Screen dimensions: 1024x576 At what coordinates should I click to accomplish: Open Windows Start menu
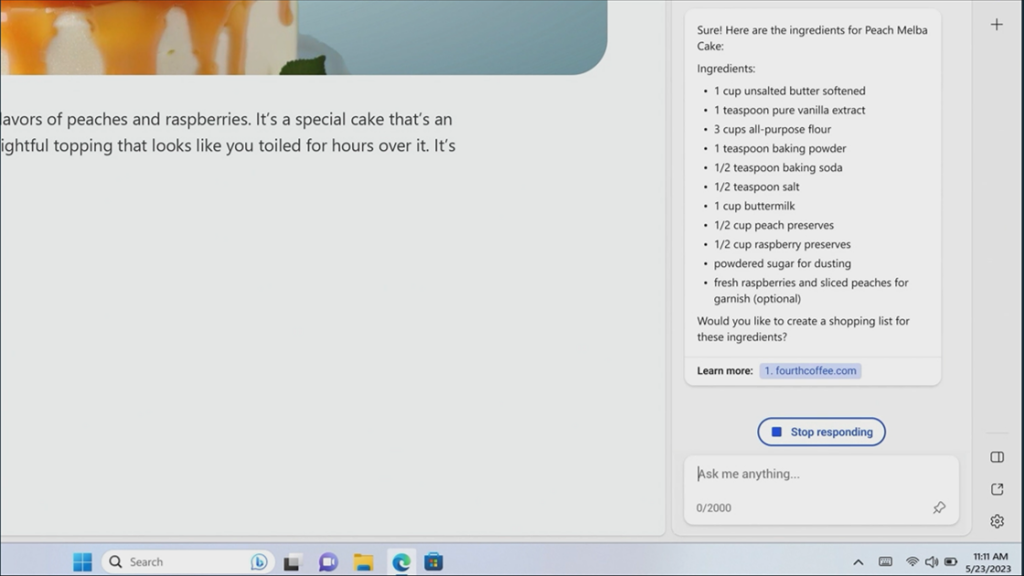point(82,562)
